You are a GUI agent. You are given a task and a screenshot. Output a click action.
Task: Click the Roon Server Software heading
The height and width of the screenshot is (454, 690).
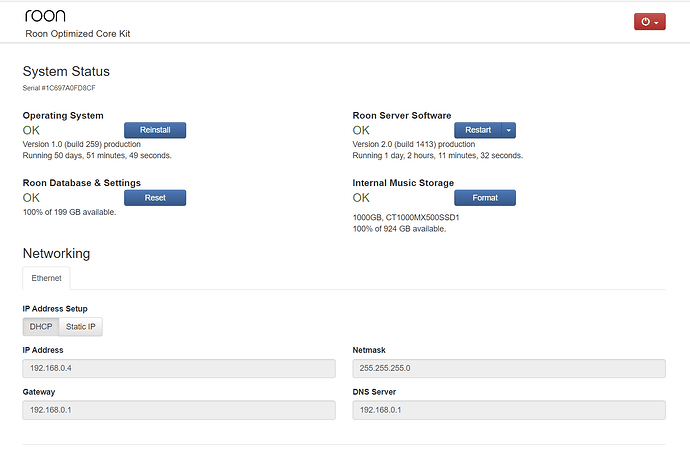[402, 116]
